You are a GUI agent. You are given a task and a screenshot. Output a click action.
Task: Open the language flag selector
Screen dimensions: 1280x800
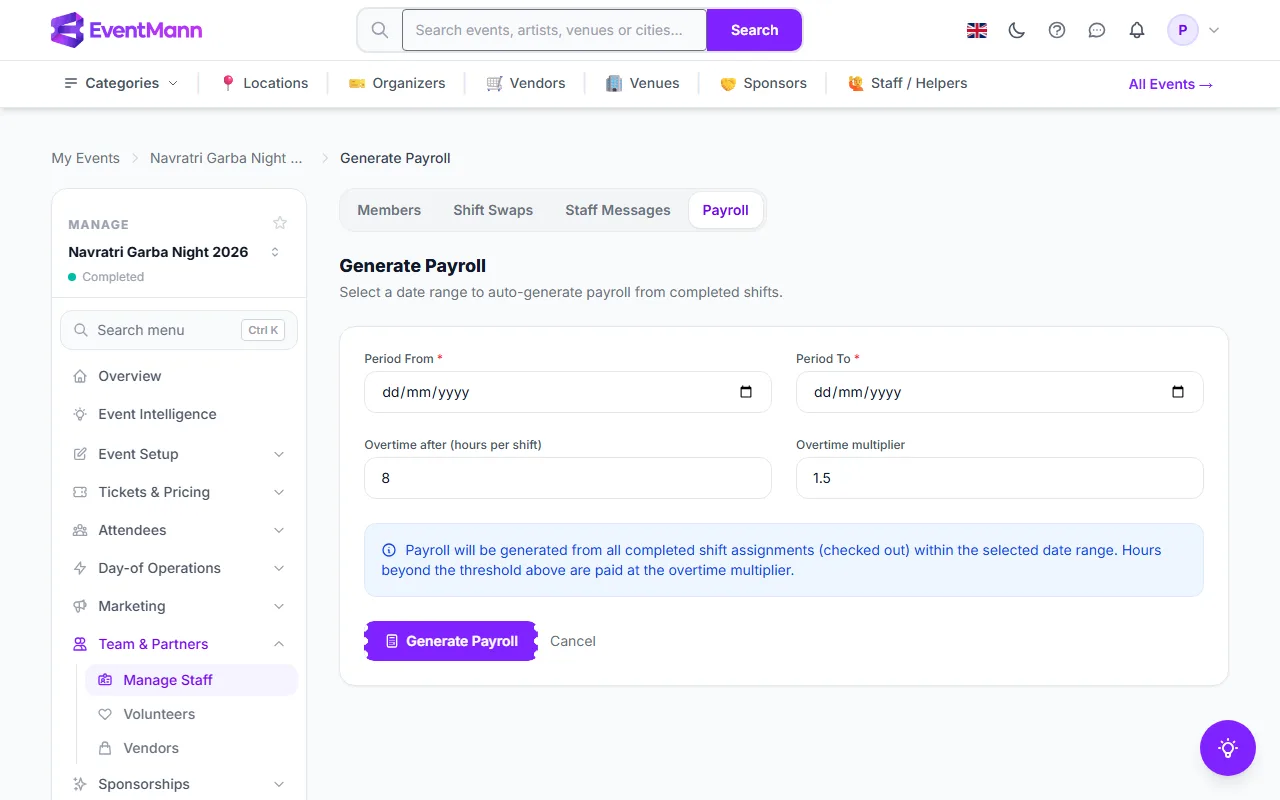point(977,30)
